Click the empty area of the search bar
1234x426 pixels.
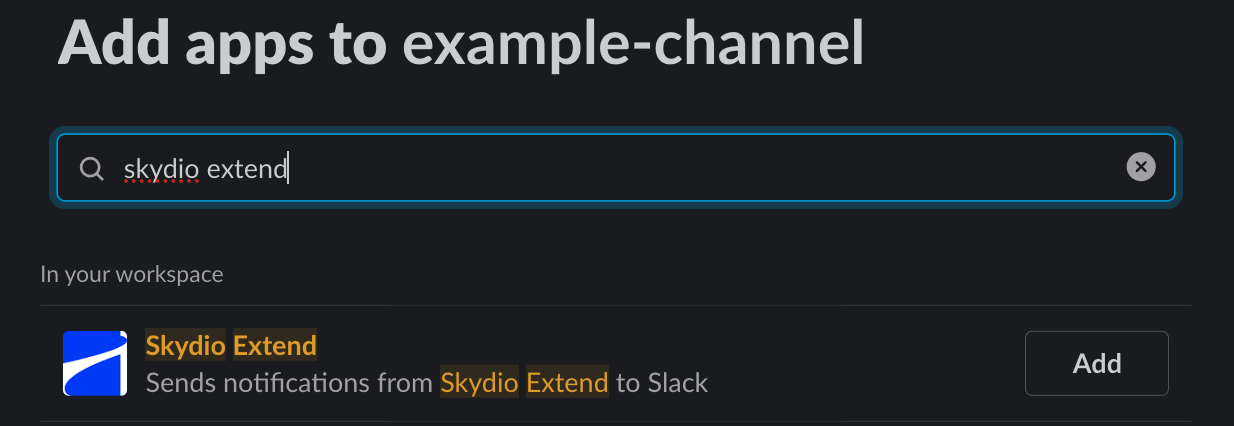click(700, 168)
